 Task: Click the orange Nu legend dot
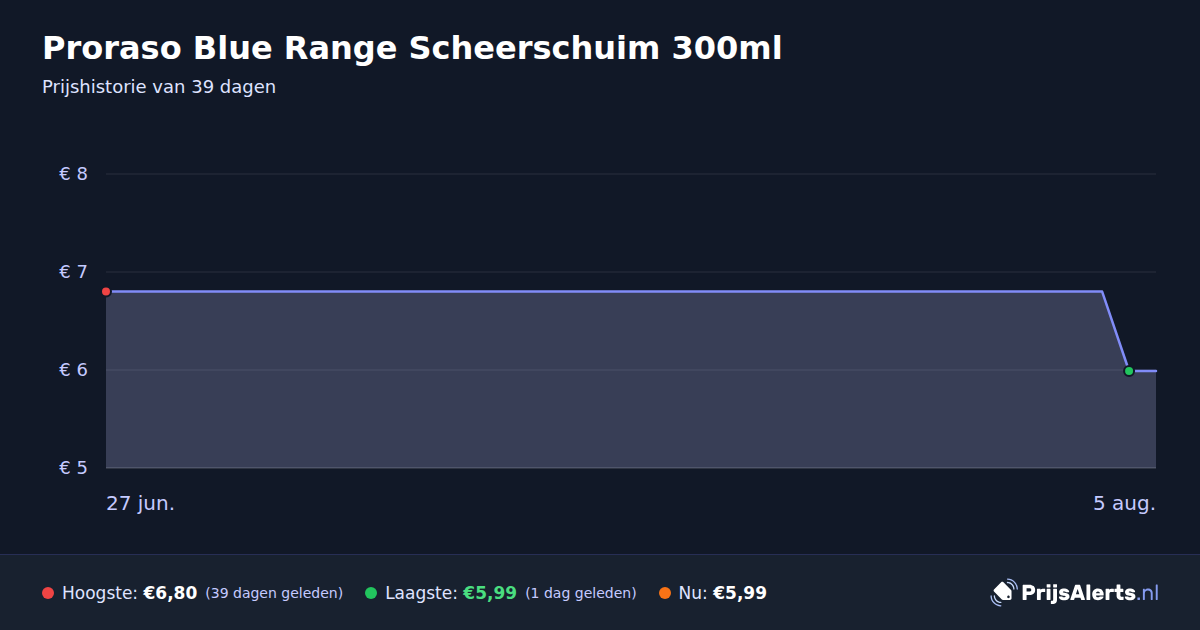(x=665, y=593)
